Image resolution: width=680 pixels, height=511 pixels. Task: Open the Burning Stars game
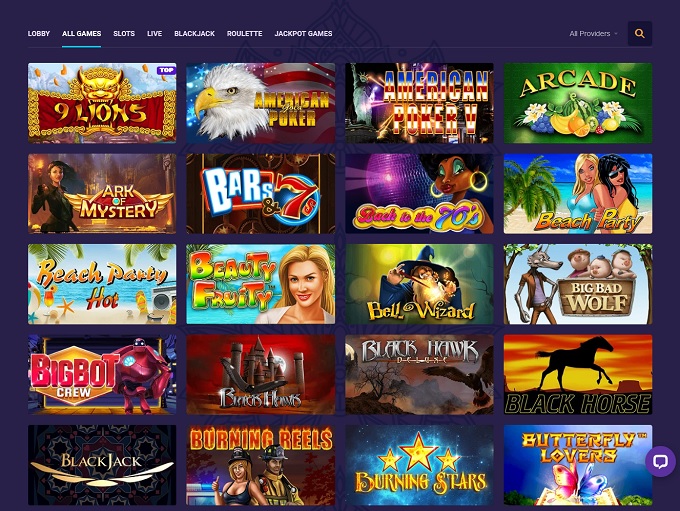tap(419, 465)
